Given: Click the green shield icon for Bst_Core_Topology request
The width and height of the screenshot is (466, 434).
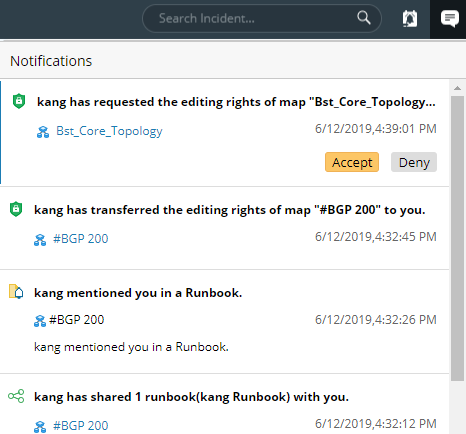Looking at the screenshot, I should pos(19,101).
